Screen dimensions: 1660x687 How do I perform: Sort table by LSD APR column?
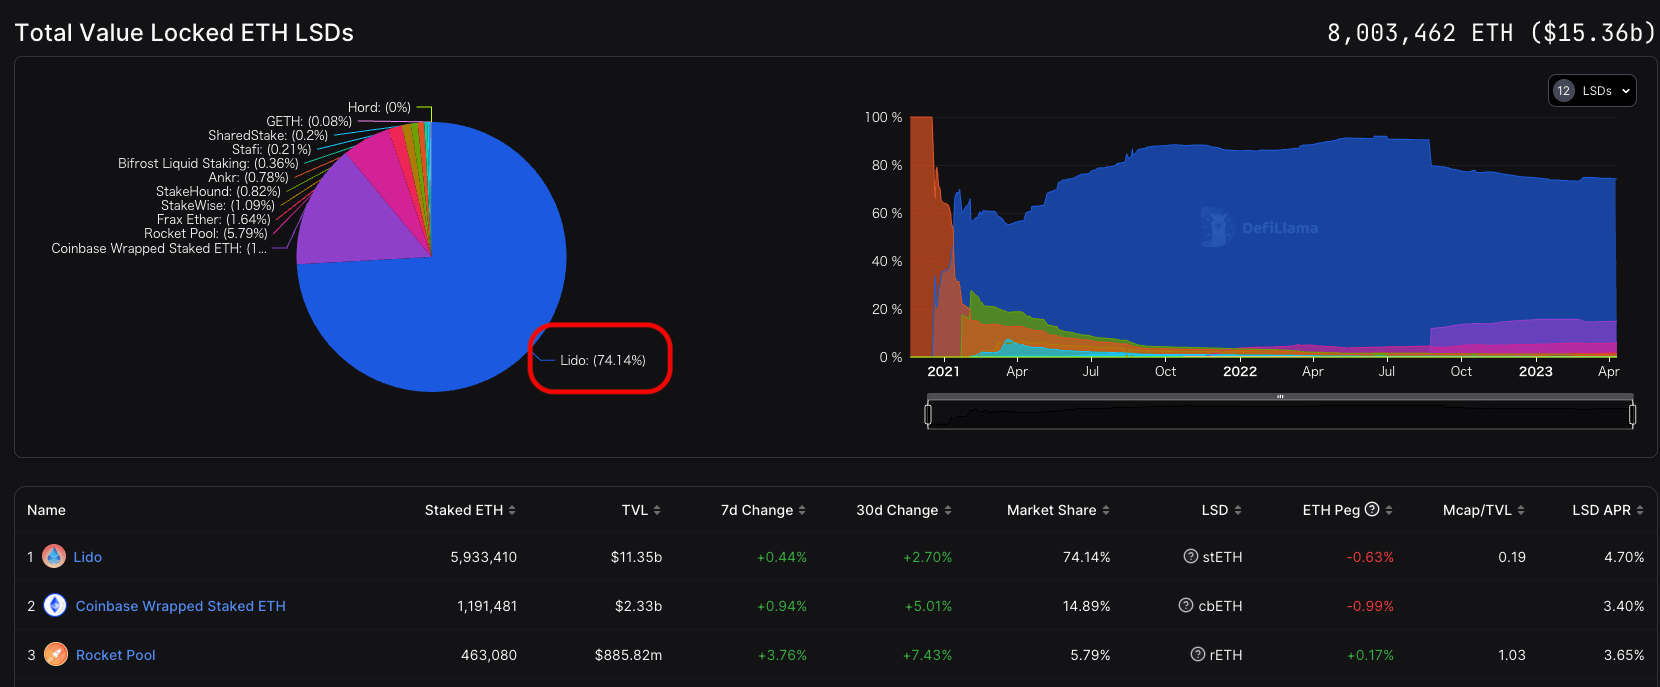click(1608, 510)
